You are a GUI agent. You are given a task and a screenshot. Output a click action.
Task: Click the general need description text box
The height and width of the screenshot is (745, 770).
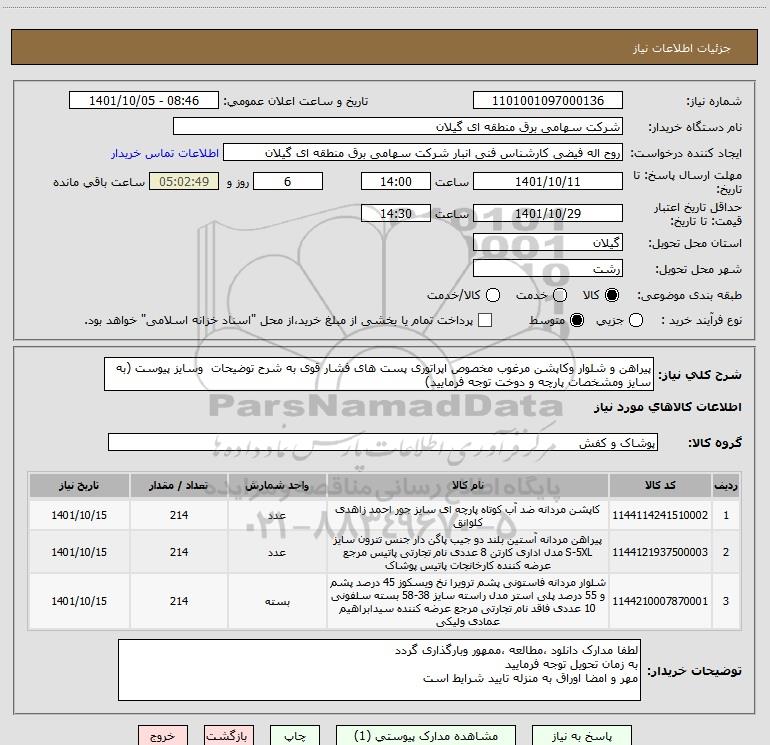pyautogui.click(x=379, y=375)
